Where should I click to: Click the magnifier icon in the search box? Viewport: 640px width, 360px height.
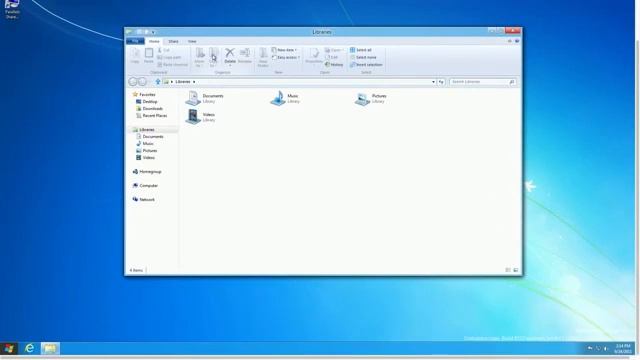tap(512, 82)
